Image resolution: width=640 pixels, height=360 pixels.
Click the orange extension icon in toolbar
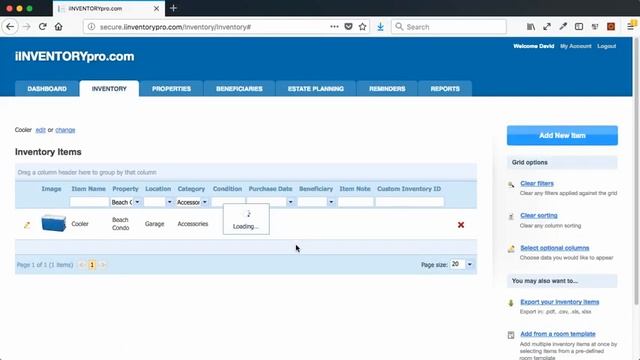click(611, 27)
